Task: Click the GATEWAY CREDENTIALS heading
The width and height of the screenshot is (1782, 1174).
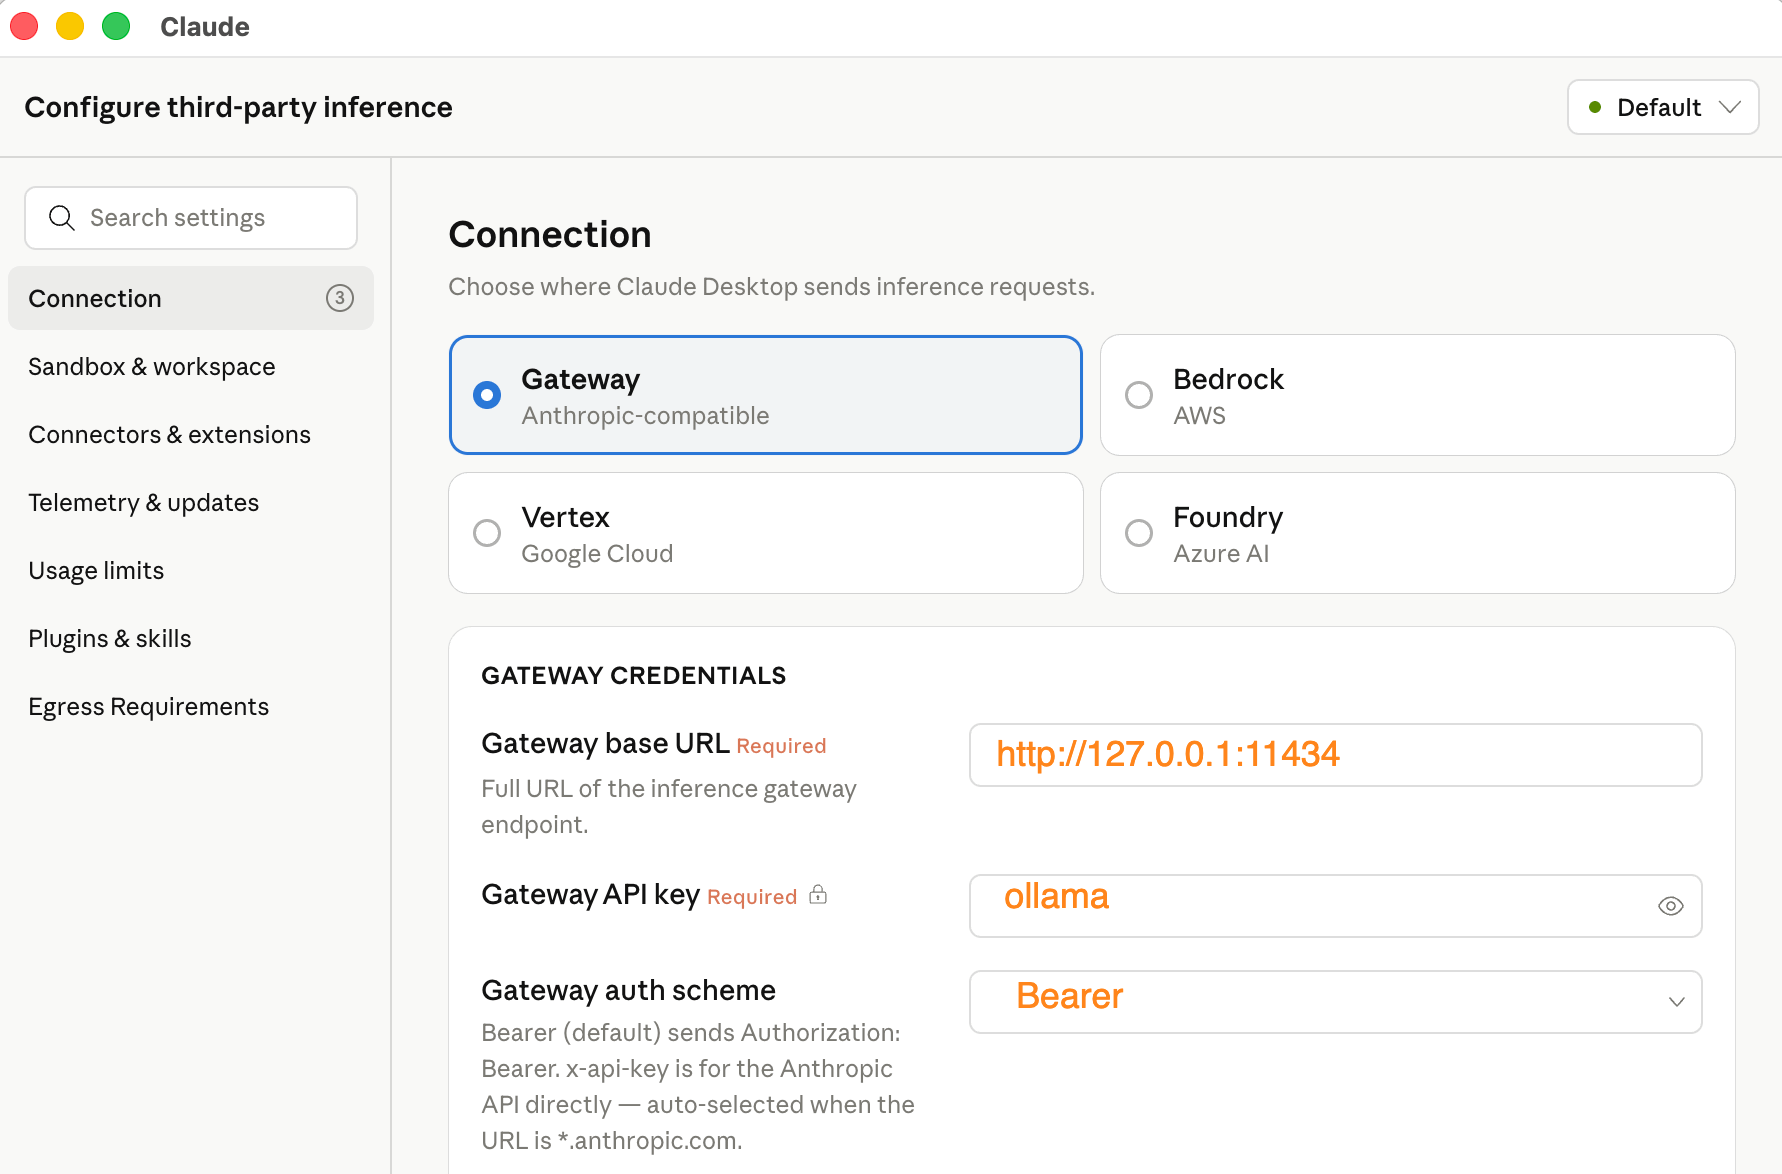Action: 634,676
